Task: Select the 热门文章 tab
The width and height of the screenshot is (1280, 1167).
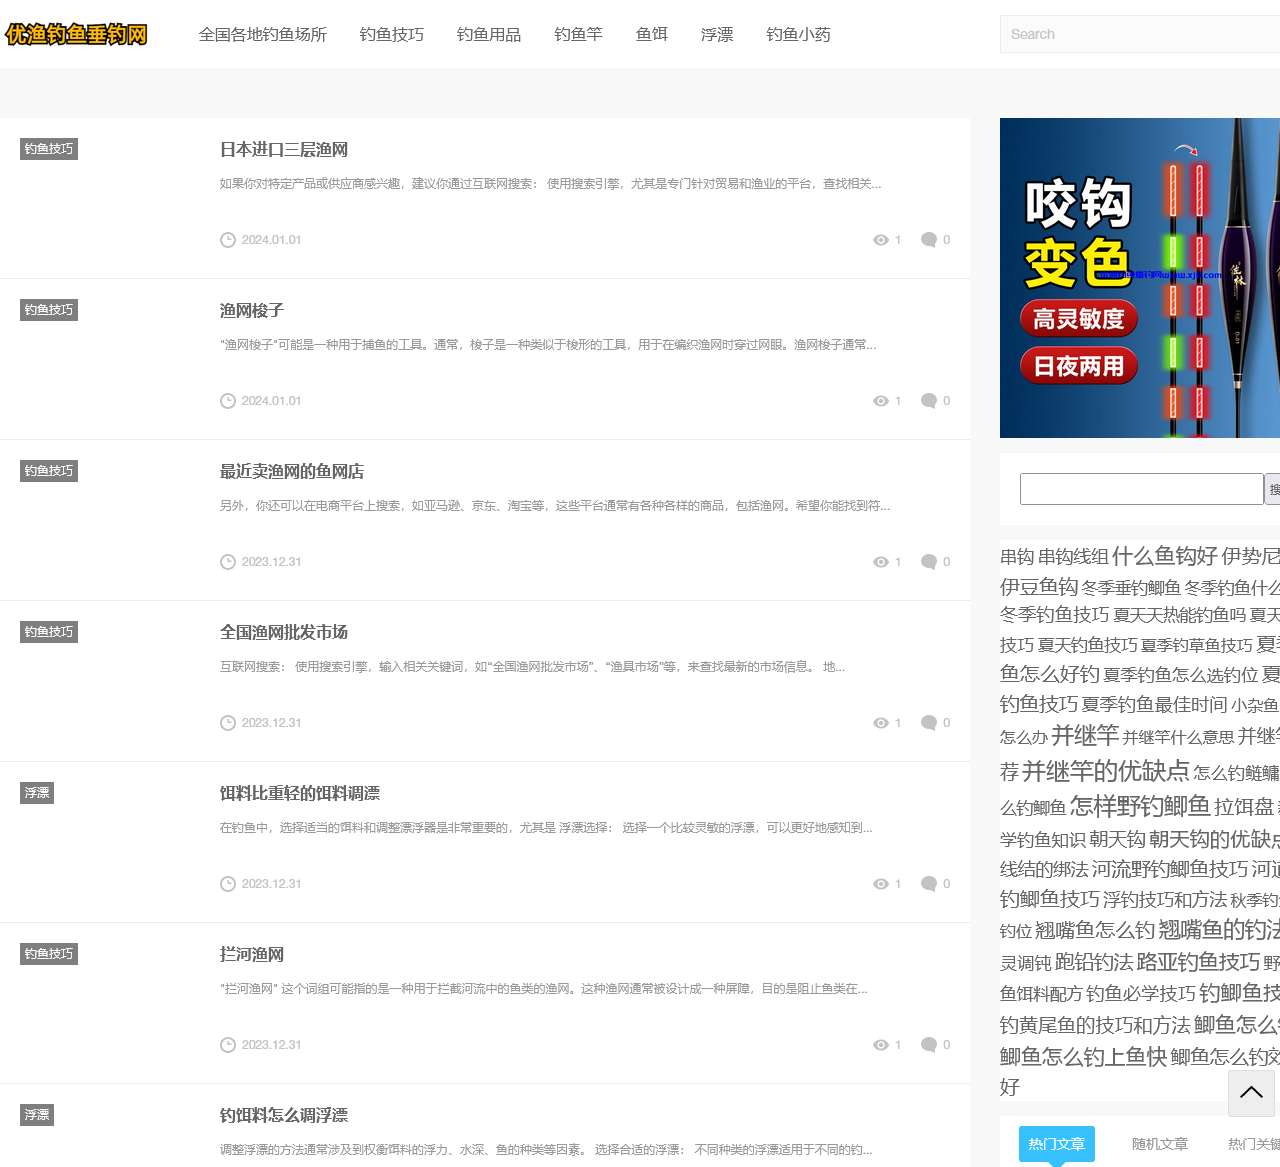Action: (x=1056, y=1144)
